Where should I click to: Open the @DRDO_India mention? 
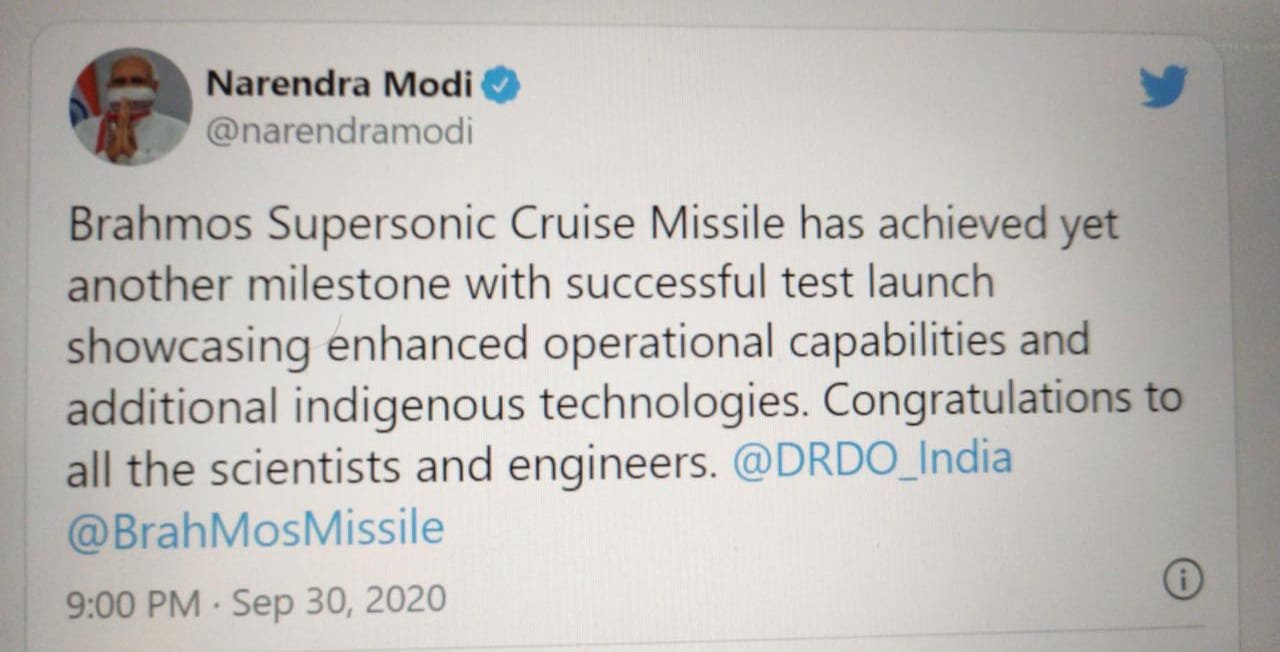pyautogui.click(x=872, y=460)
